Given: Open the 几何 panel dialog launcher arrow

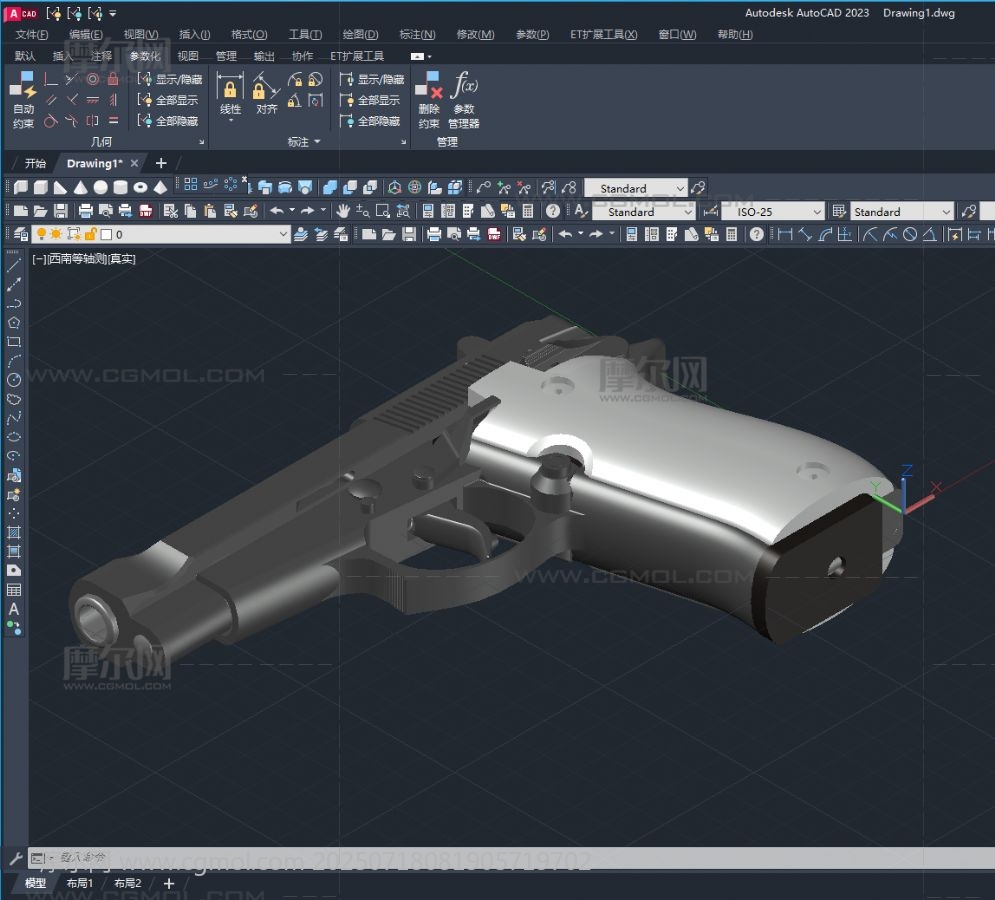Looking at the screenshot, I should [x=202, y=142].
